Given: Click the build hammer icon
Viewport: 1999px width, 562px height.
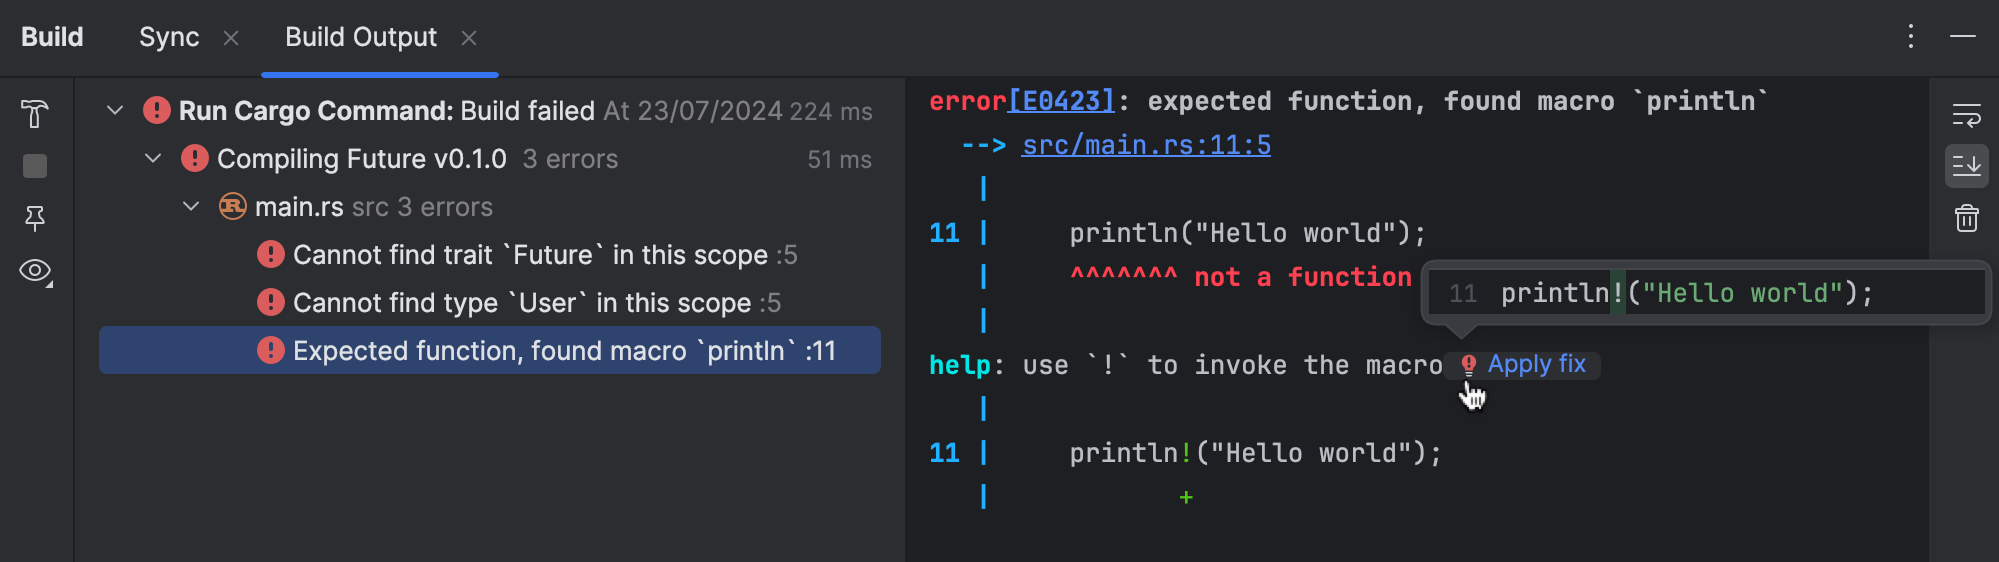Looking at the screenshot, I should coord(35,114).
